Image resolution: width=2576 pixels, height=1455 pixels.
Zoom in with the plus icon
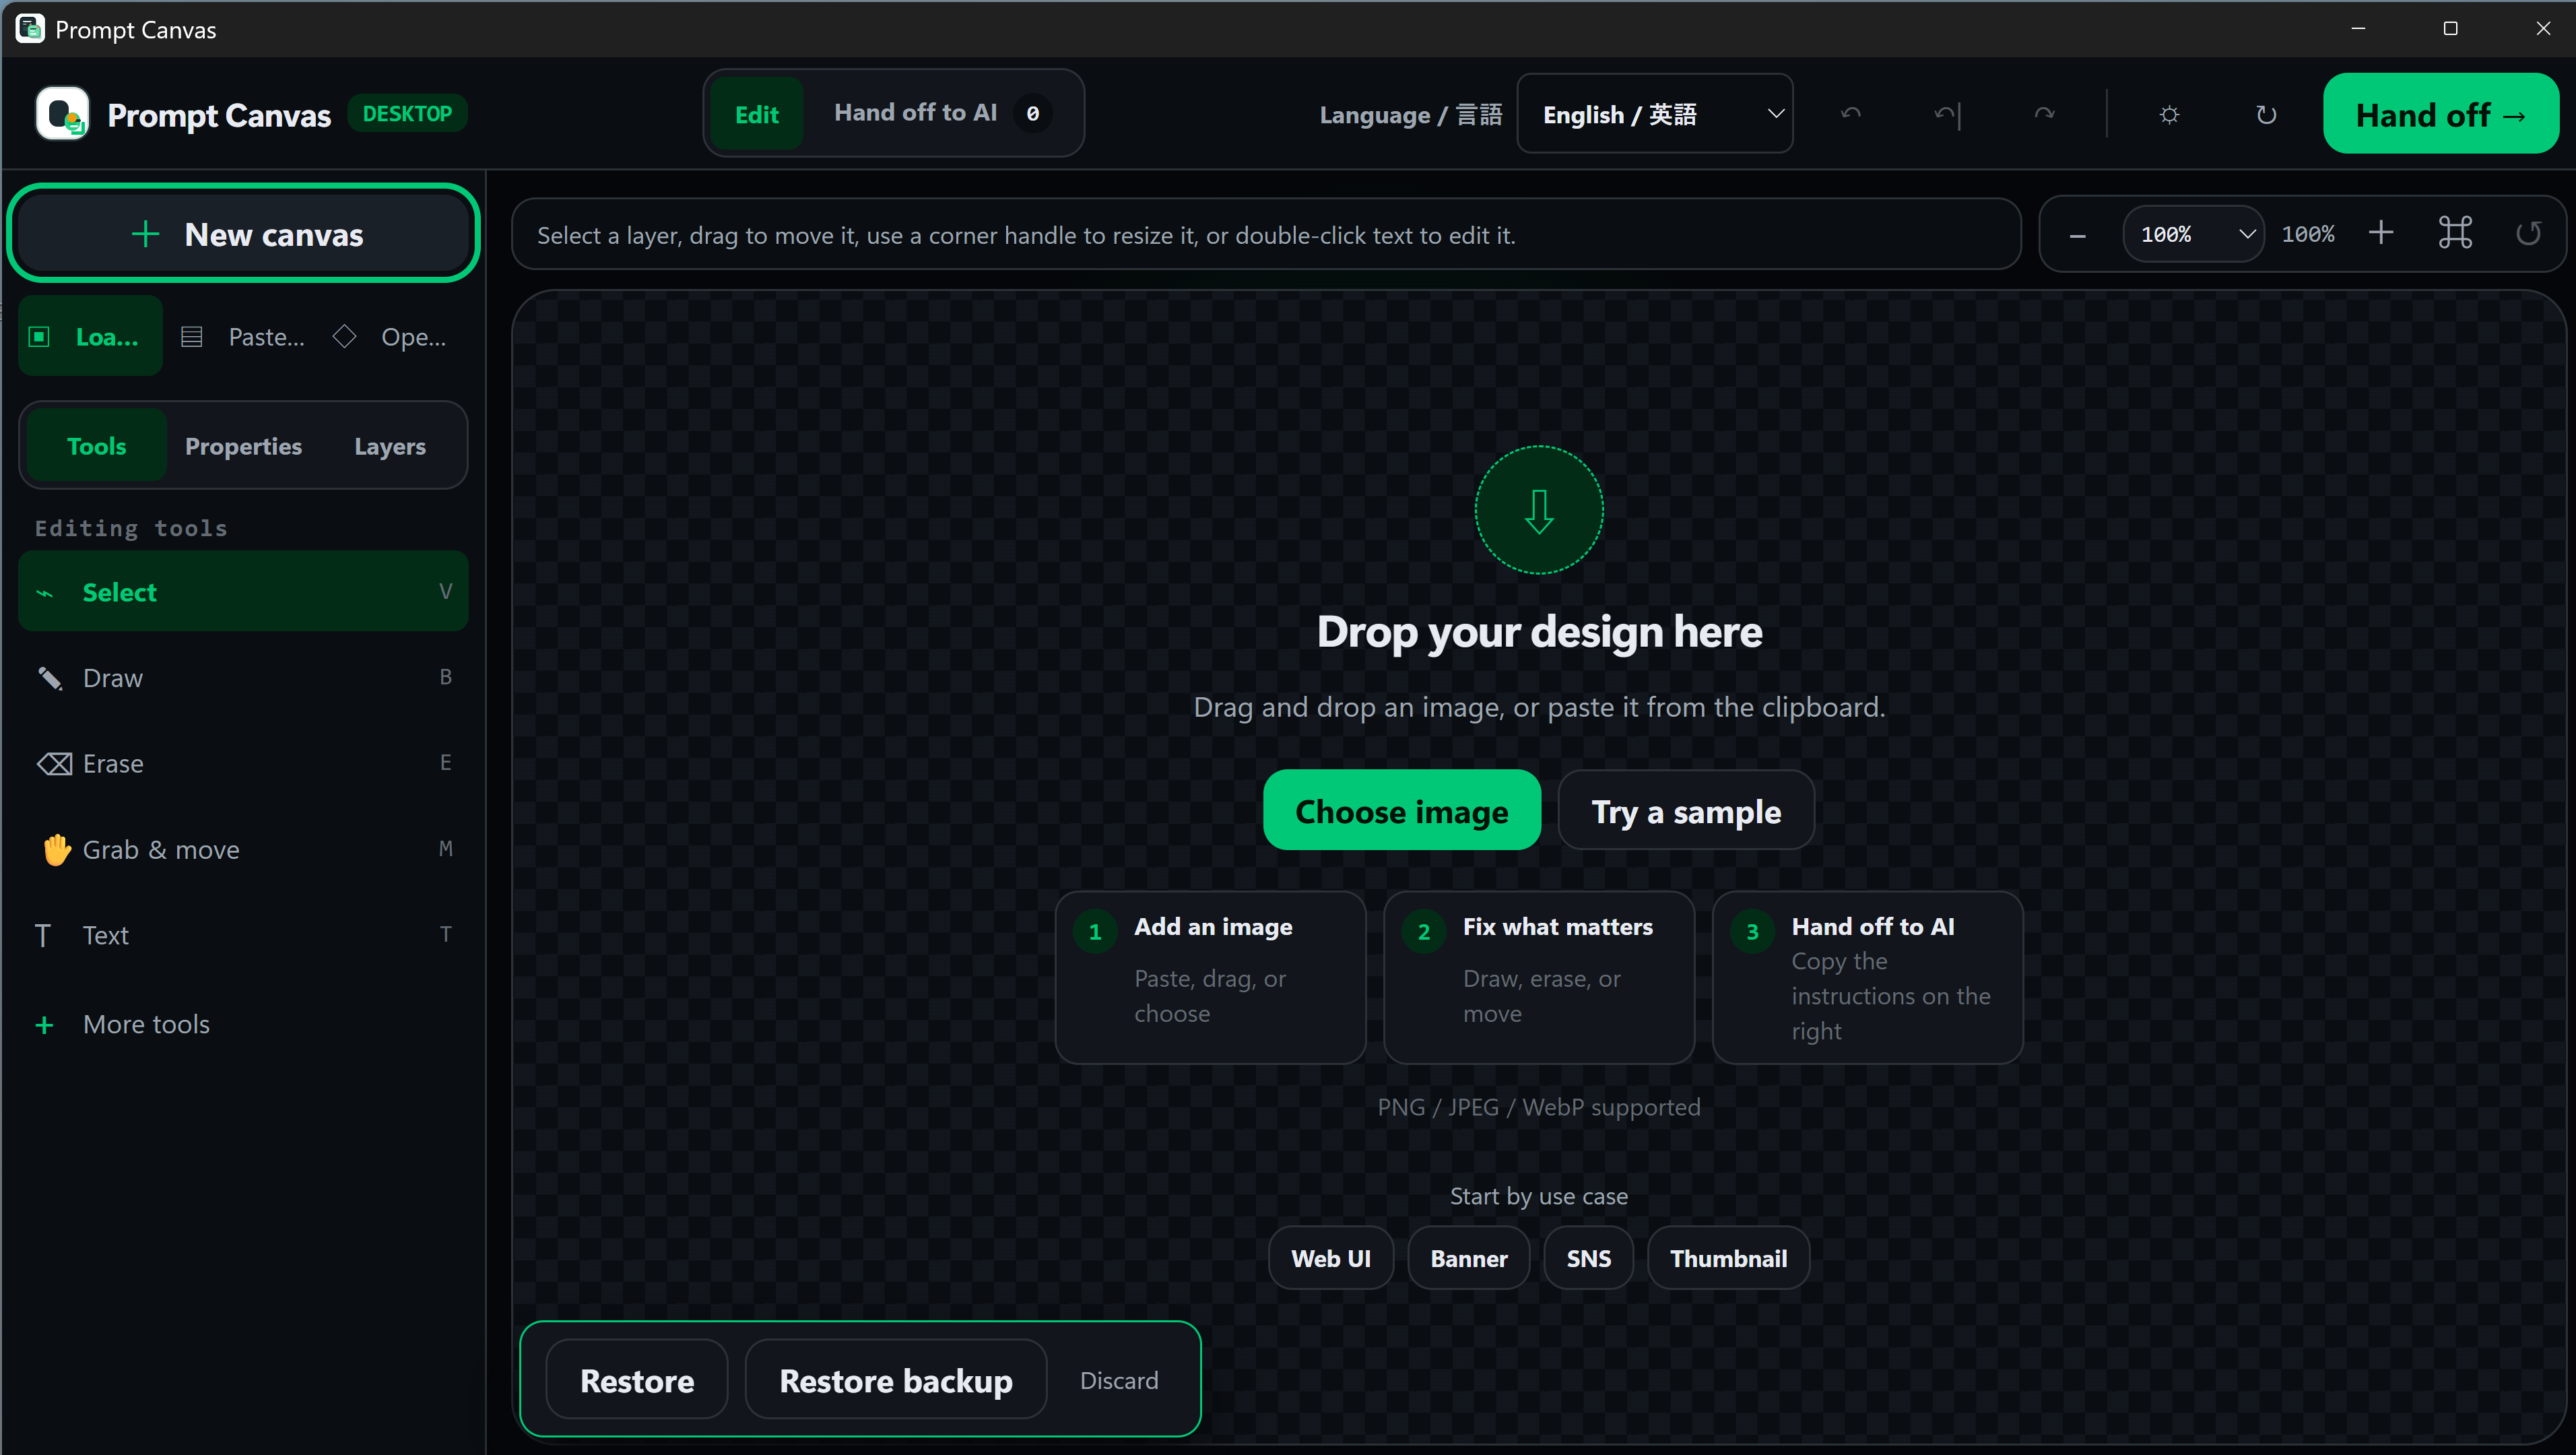2381,233
